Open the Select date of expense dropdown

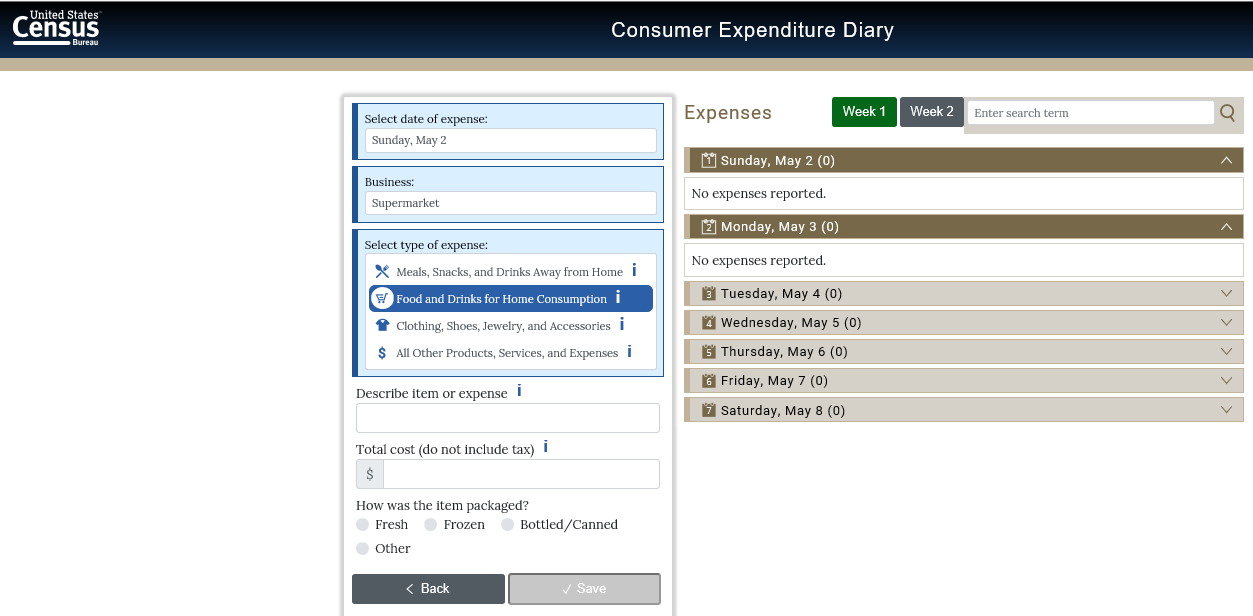[x=510, y=140]
